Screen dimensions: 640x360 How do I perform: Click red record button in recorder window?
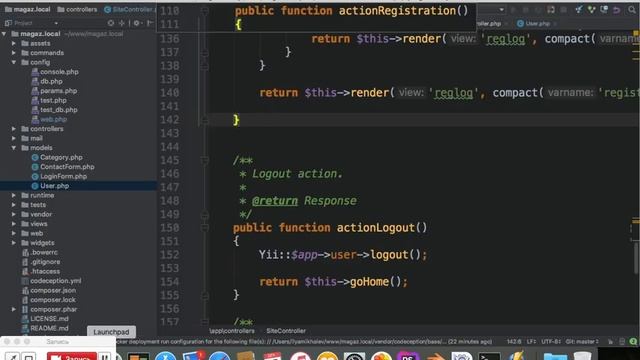pyautogui.click(x=71, y=357)
